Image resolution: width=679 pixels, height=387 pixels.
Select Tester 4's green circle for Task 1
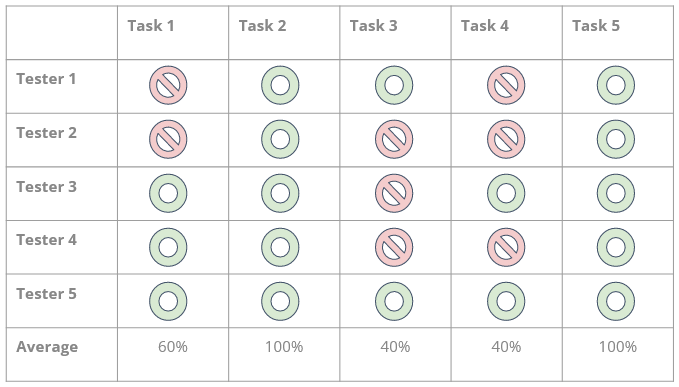(x=168, y=247)
